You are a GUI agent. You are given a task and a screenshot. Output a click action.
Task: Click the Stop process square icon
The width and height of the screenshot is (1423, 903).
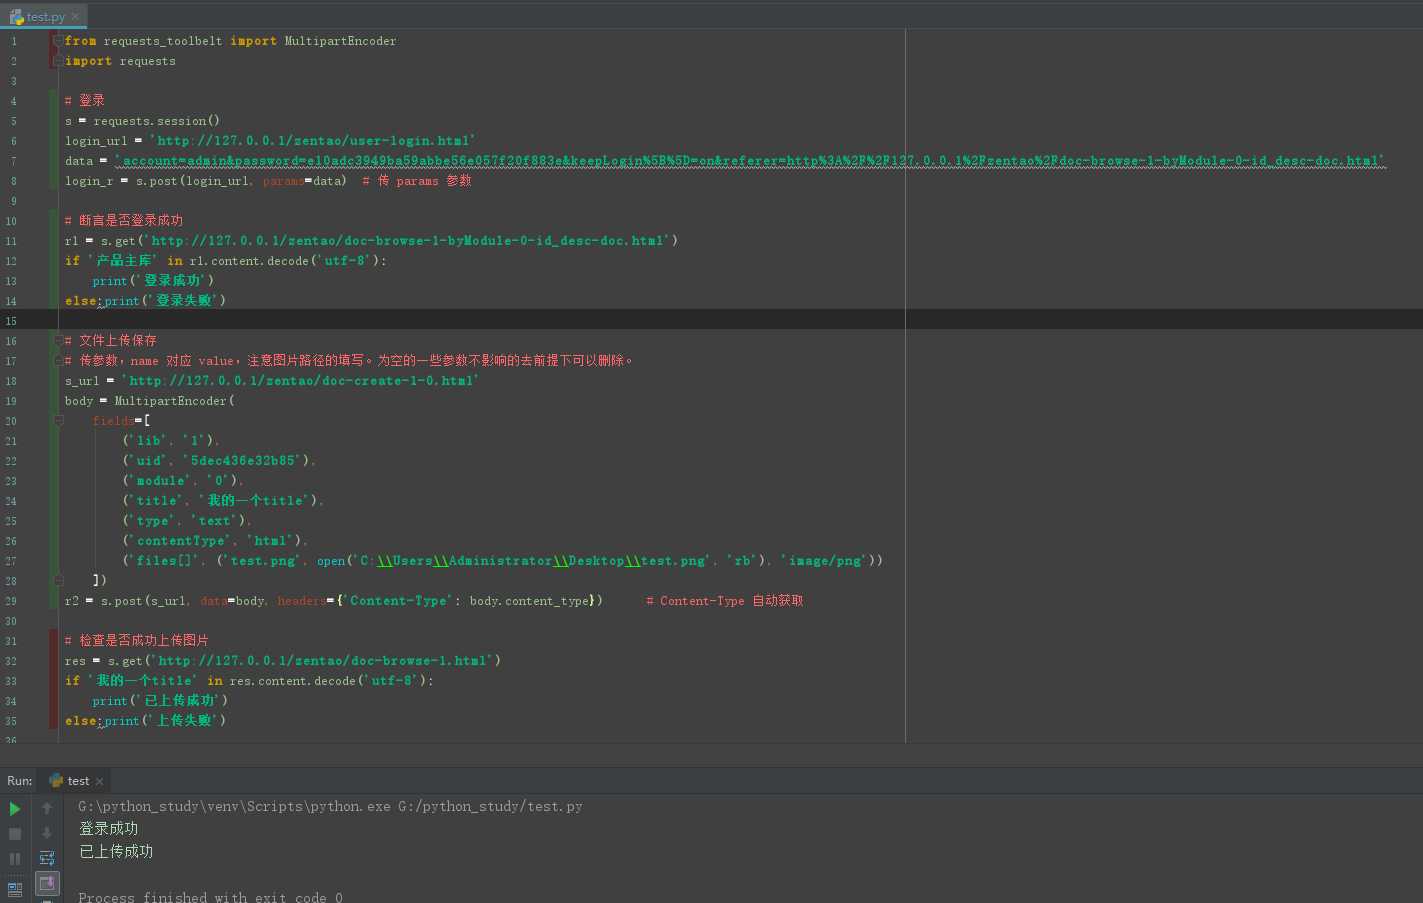click(15, 834)
